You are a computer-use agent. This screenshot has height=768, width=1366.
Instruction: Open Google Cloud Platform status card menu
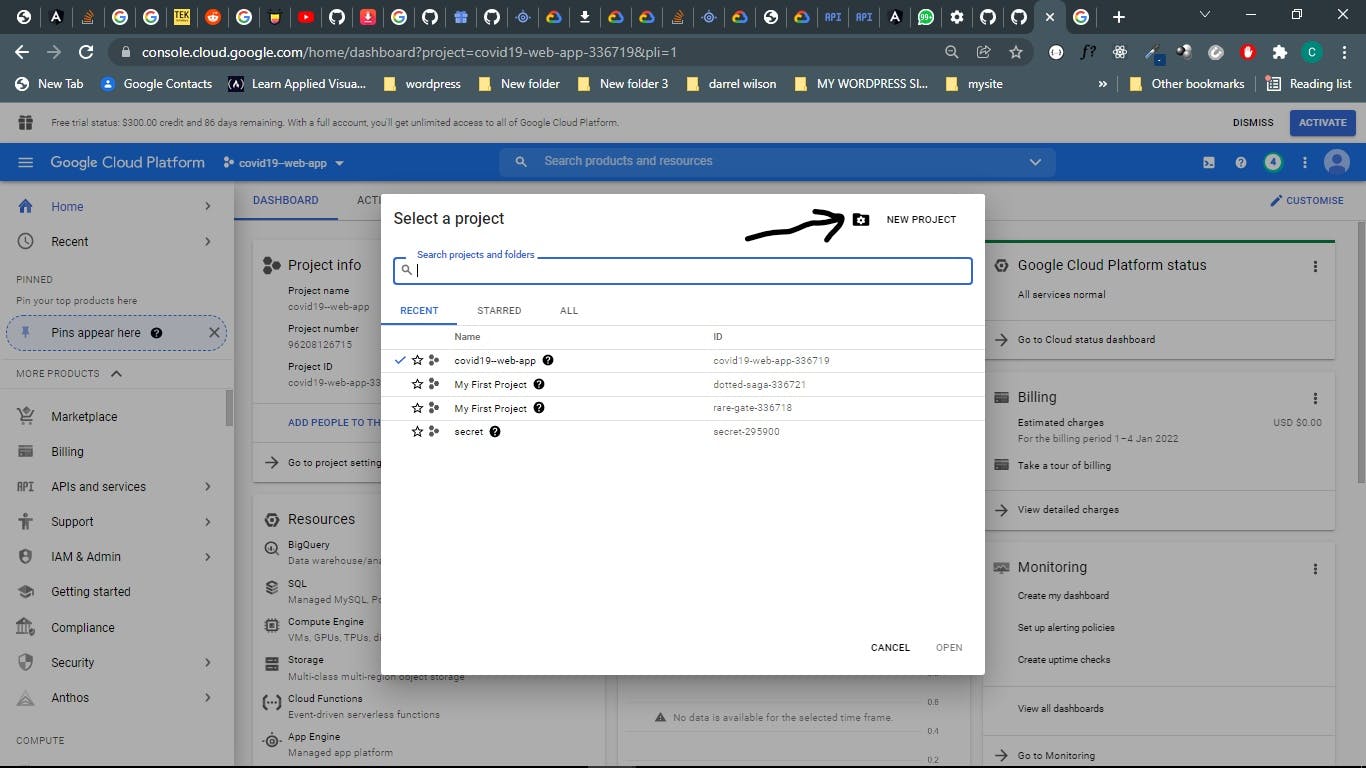pos(1315,266)
